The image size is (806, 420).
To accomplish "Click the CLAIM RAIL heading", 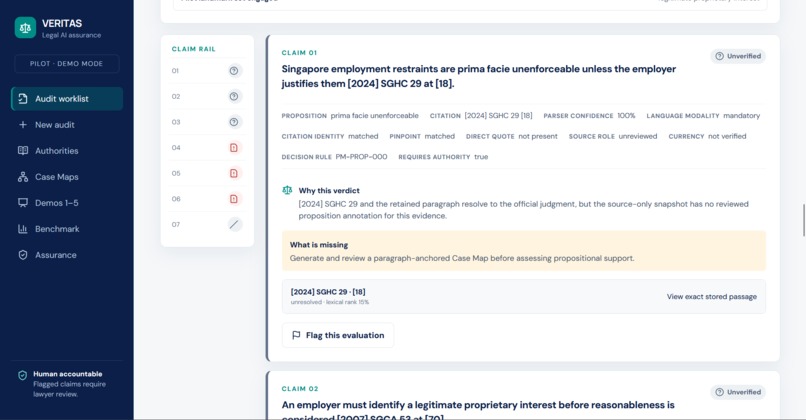I will pos(194,49).
